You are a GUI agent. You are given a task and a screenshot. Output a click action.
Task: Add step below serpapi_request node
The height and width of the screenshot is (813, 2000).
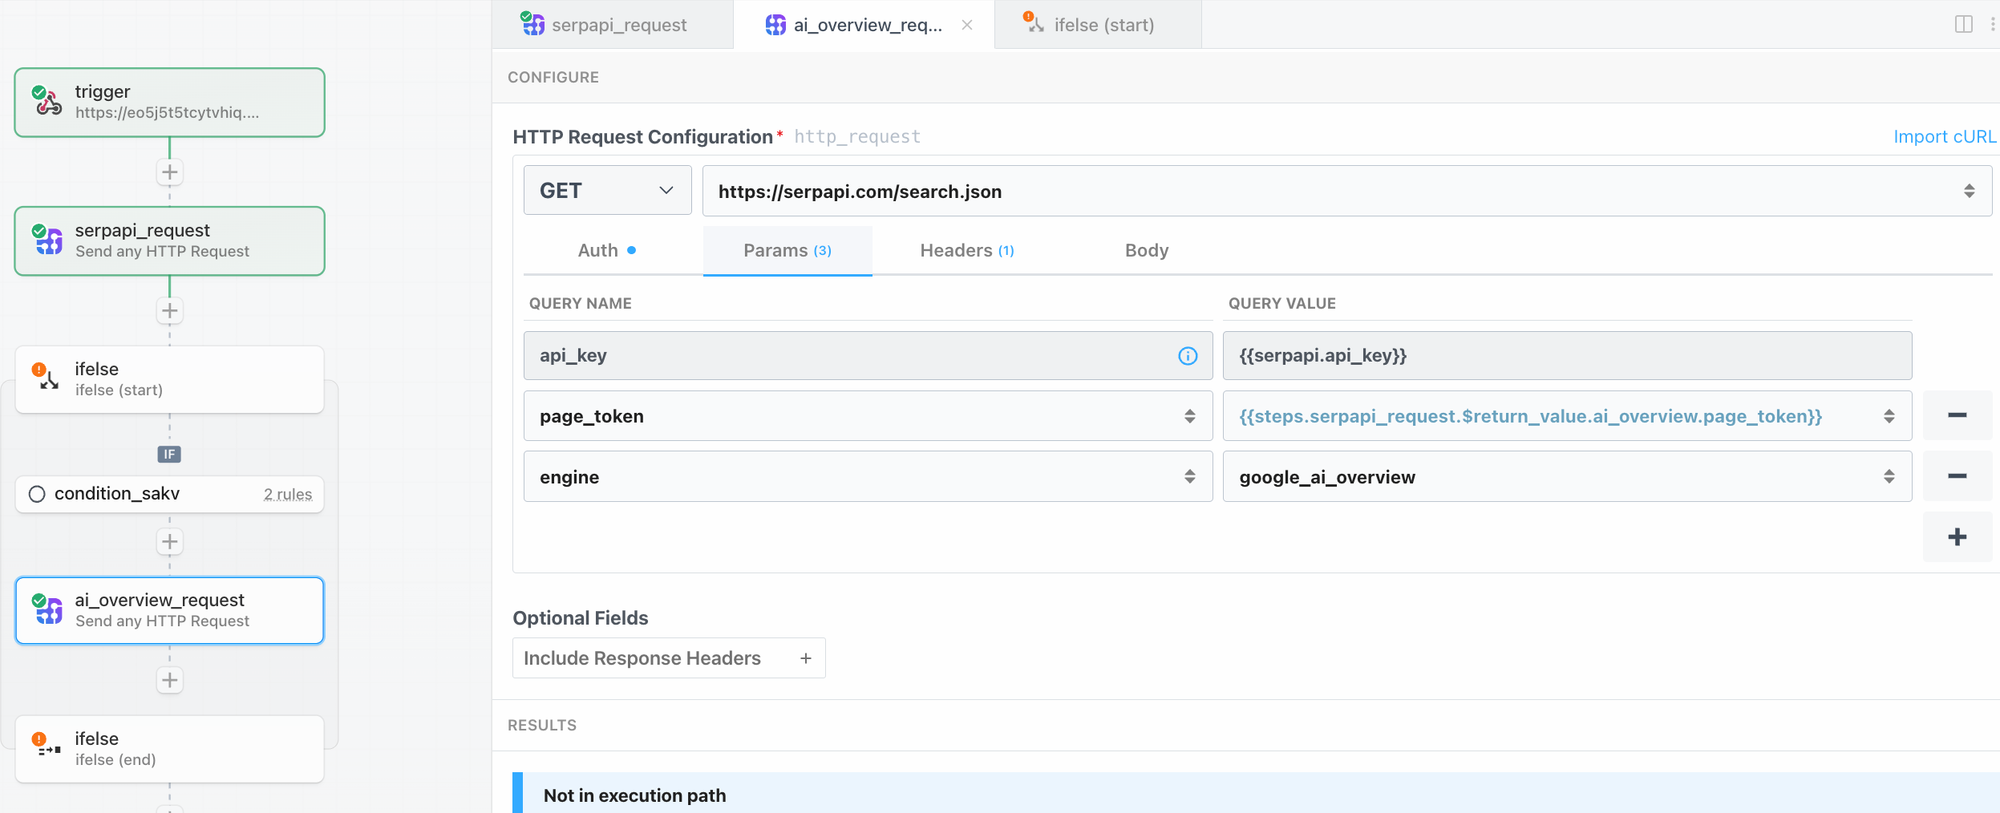point(170,311)
